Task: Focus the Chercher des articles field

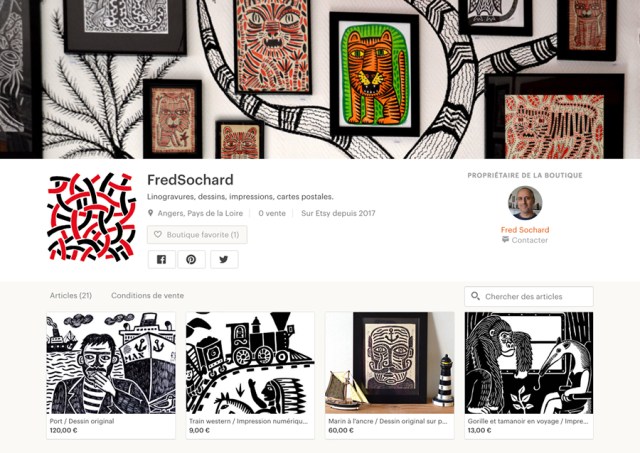Action: [529, 296]
